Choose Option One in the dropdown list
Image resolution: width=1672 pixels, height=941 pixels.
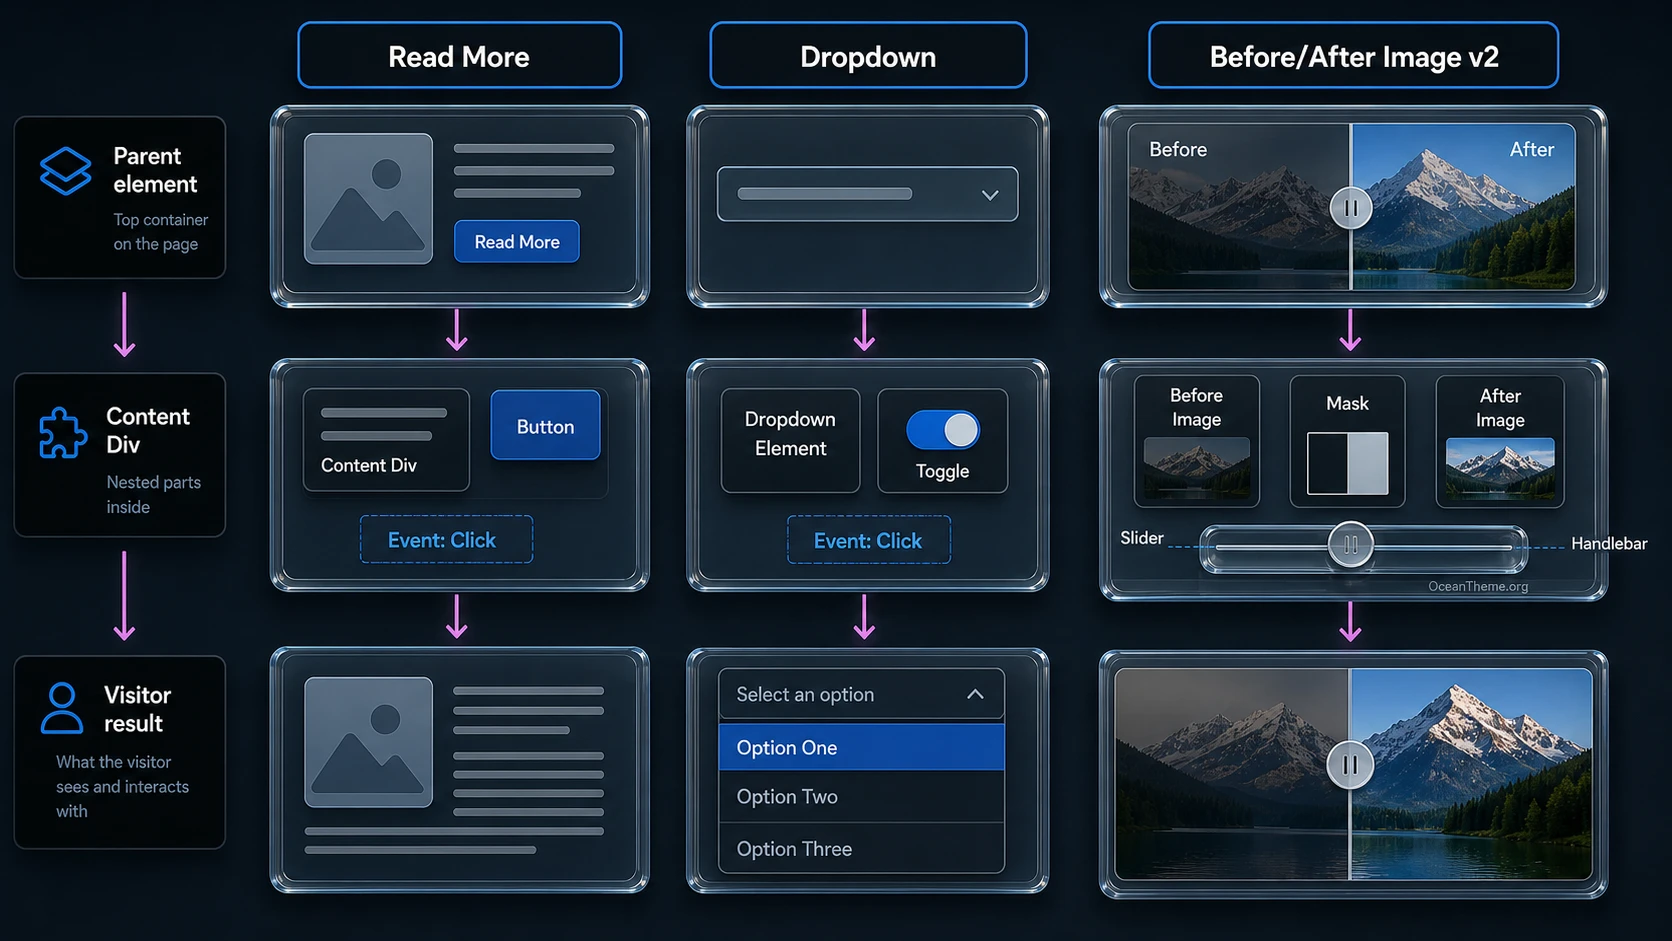point(861,747)
